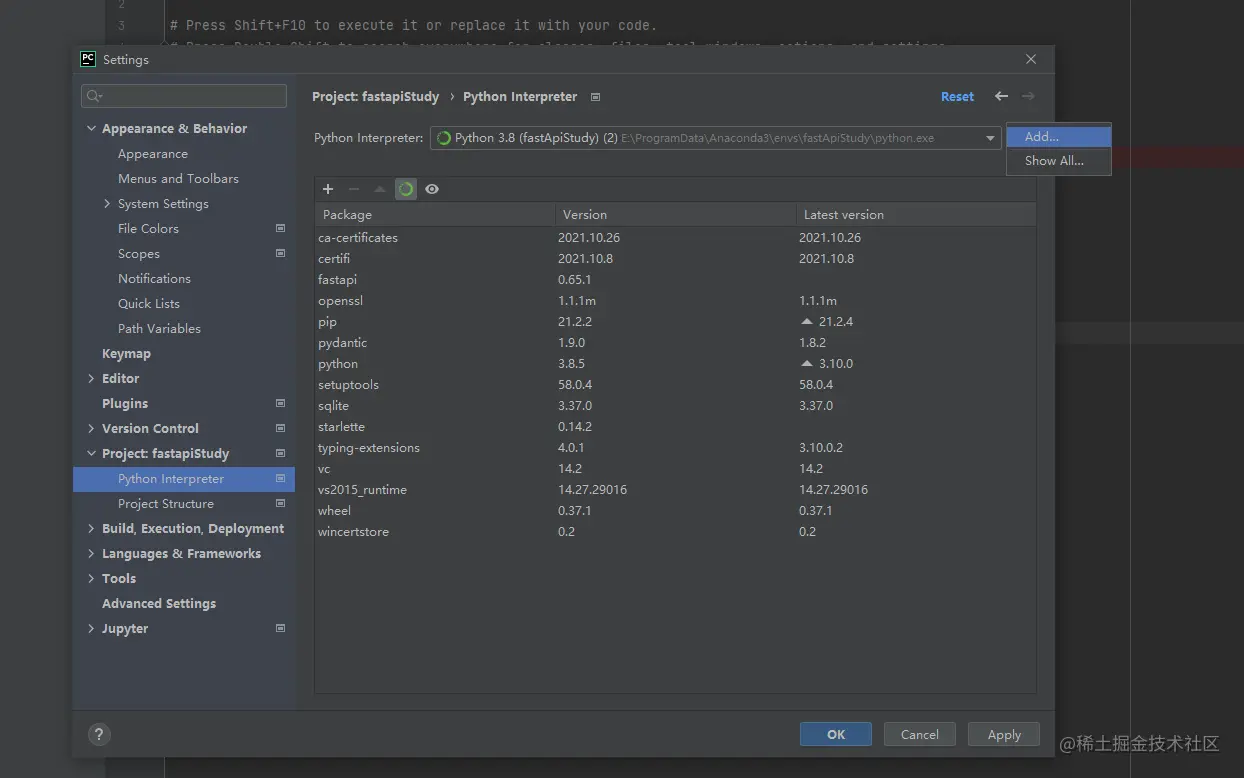1244x778 pixels.
Task: Click the upgrade arrow beside python 3.10.0
Action: (x=807, y=364)
